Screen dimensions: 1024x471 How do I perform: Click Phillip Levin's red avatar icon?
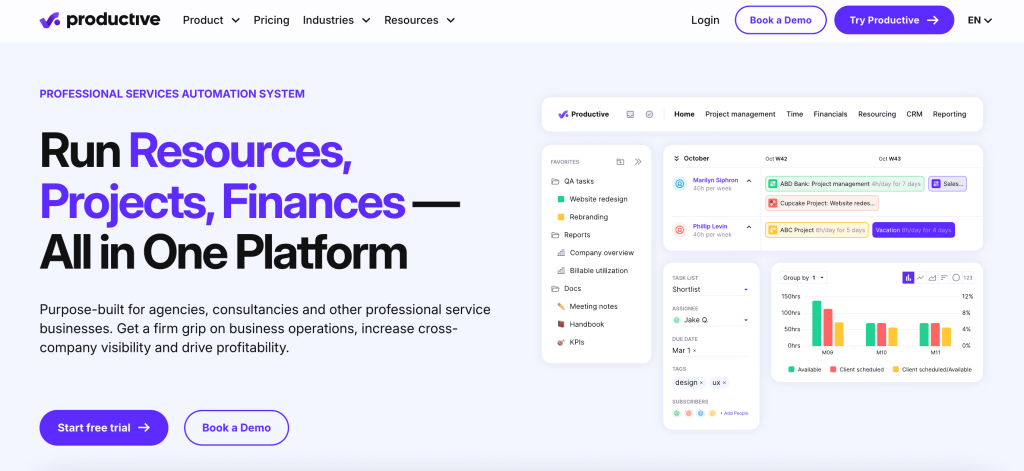[679, 230]
